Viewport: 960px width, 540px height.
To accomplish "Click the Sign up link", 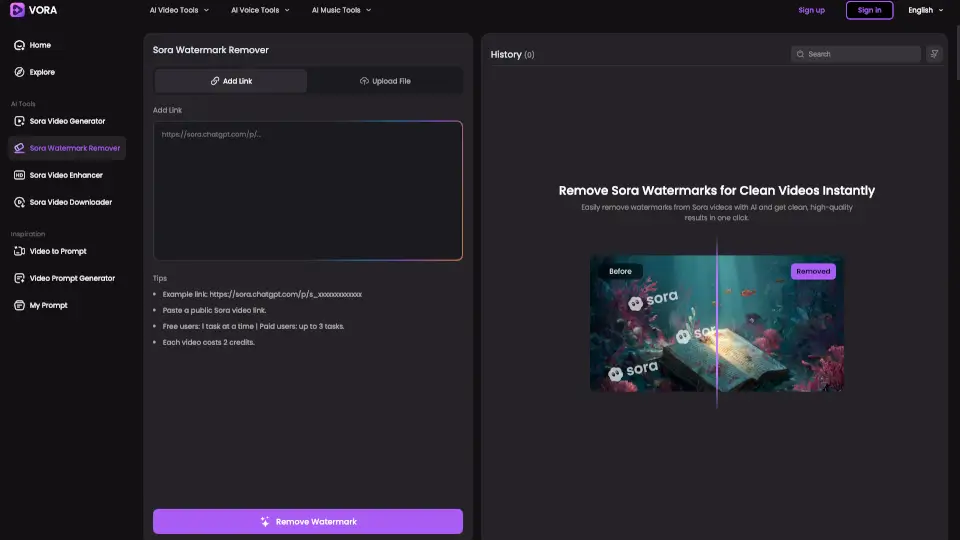I will coord(811,10).
